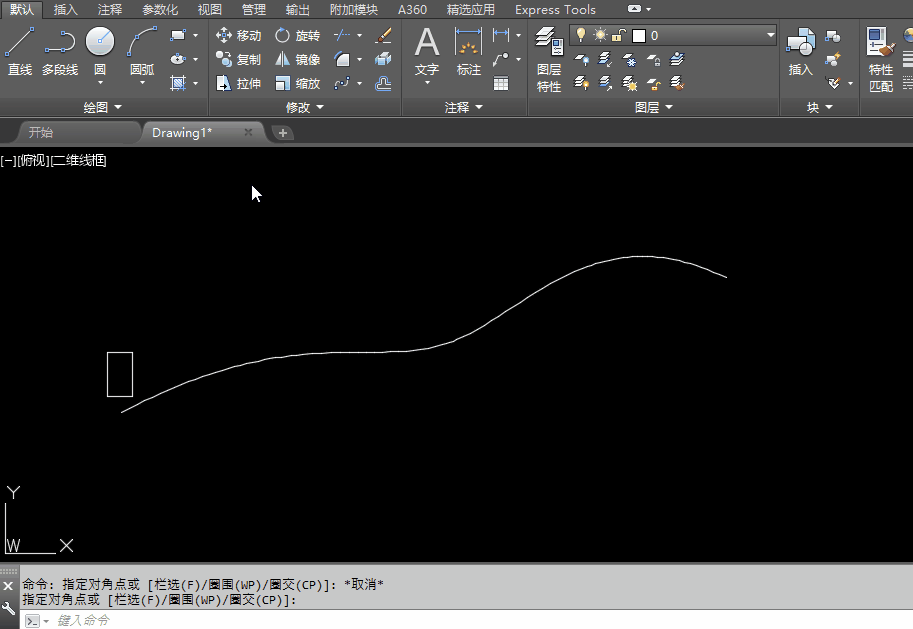Image resolution: width=913 pixels, height=629 pixels.
Task: Choose the 镜像 (Mirror) tool
Action: tap(297, 60)
